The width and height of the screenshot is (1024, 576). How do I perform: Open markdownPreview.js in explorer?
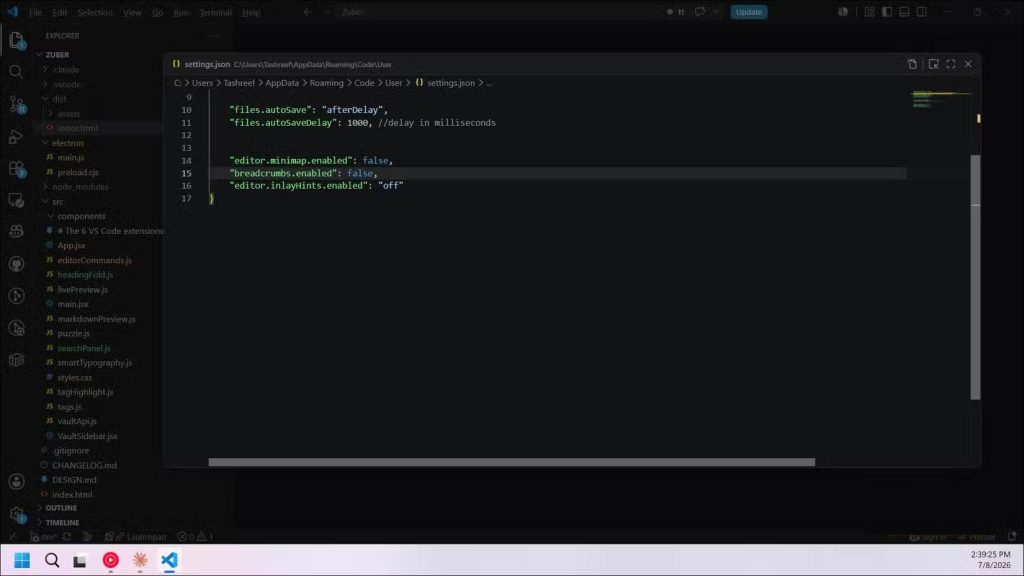click(96, 319)
